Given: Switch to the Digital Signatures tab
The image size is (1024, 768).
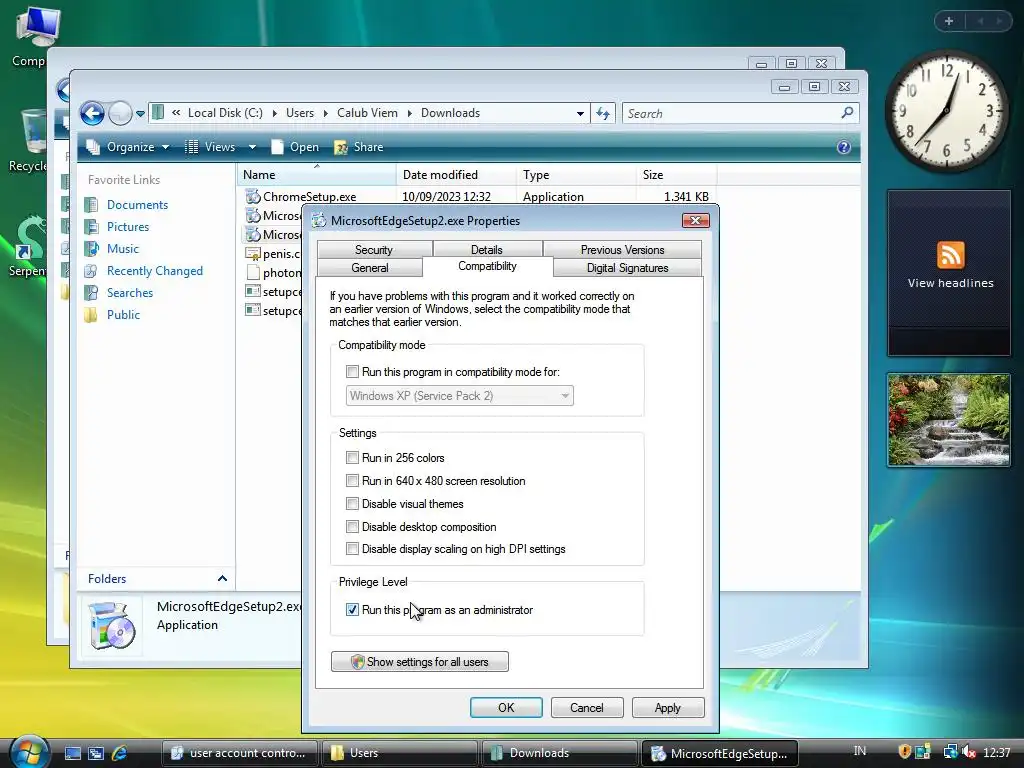Looking at the screenshot, I should (628, 268).
